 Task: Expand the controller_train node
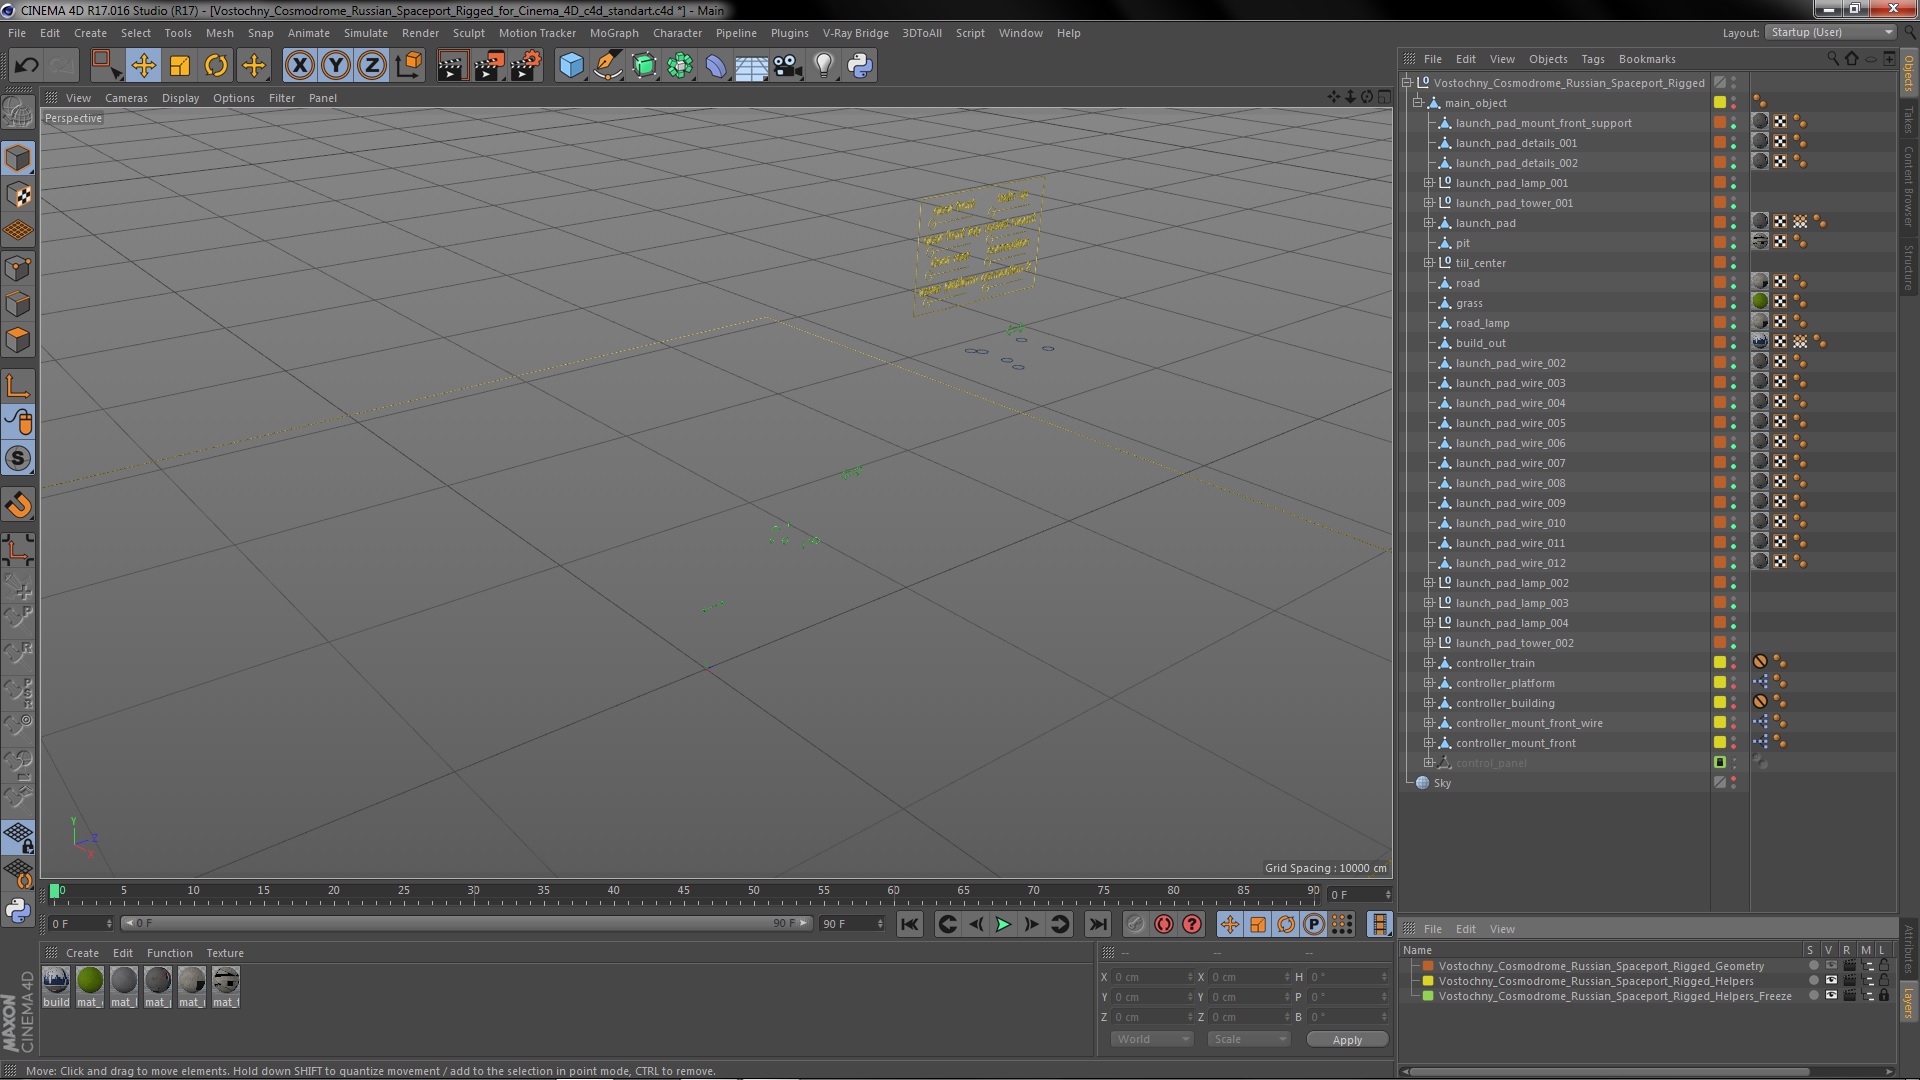click(x=1428, y=663)
